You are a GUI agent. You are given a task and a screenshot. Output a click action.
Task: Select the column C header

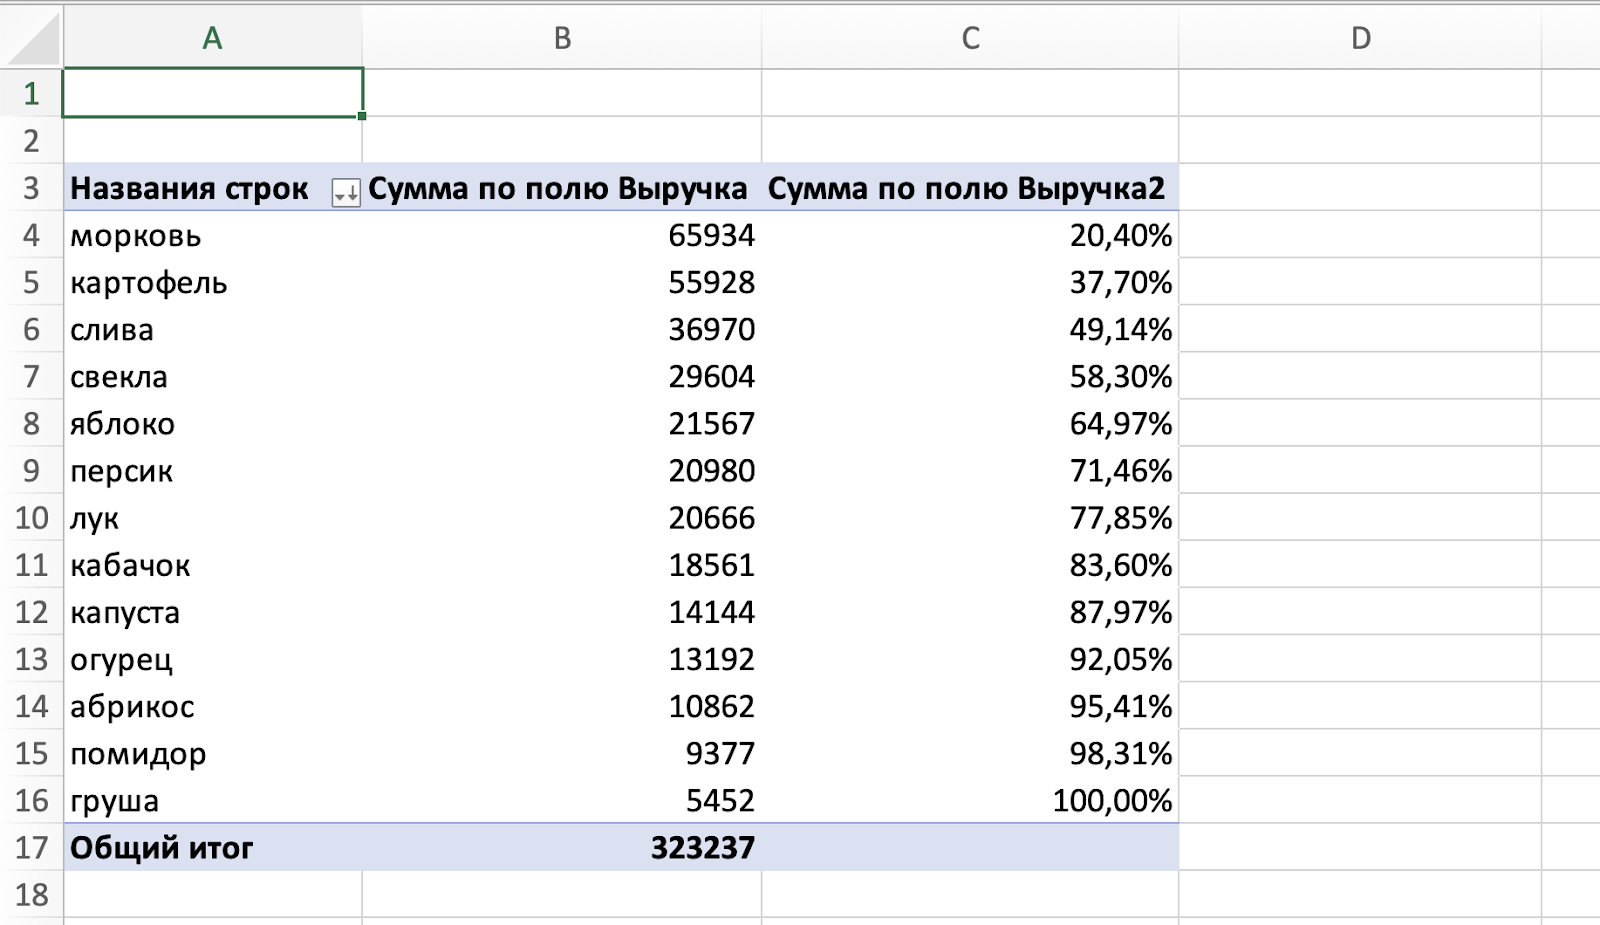click(x=969, y=38)
